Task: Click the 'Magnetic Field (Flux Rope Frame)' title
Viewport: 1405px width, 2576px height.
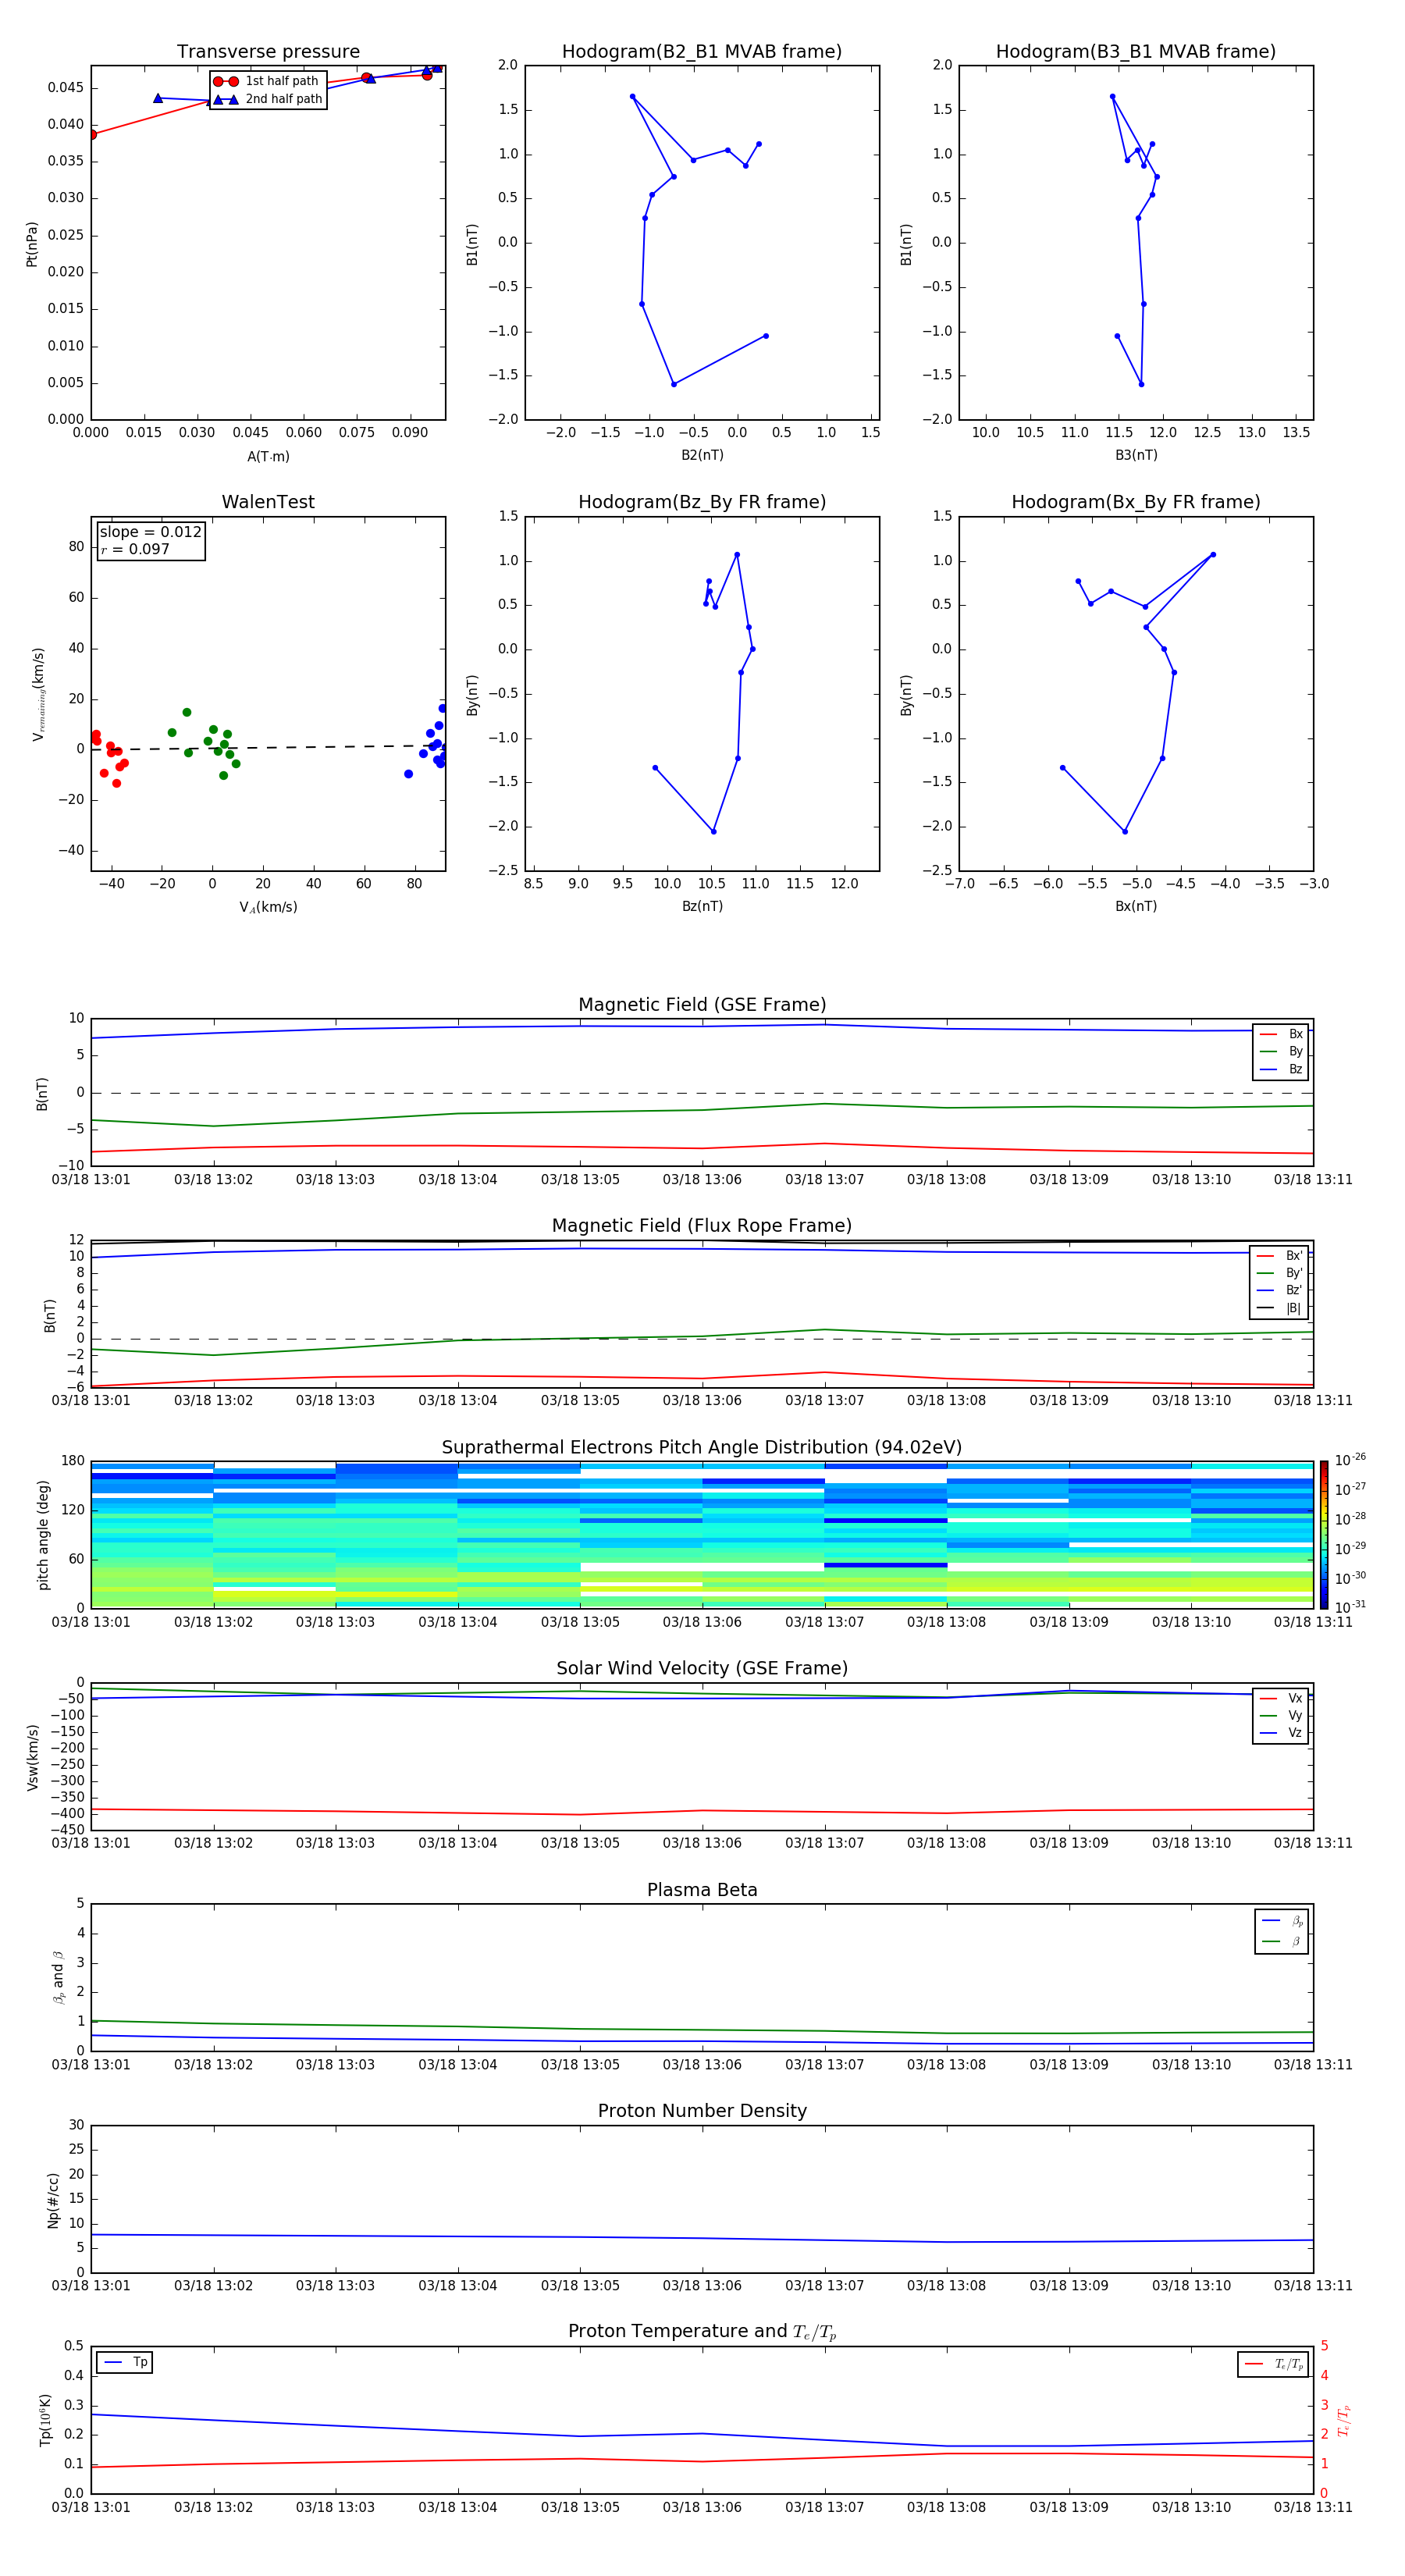Action: [x=702, y=1226]
